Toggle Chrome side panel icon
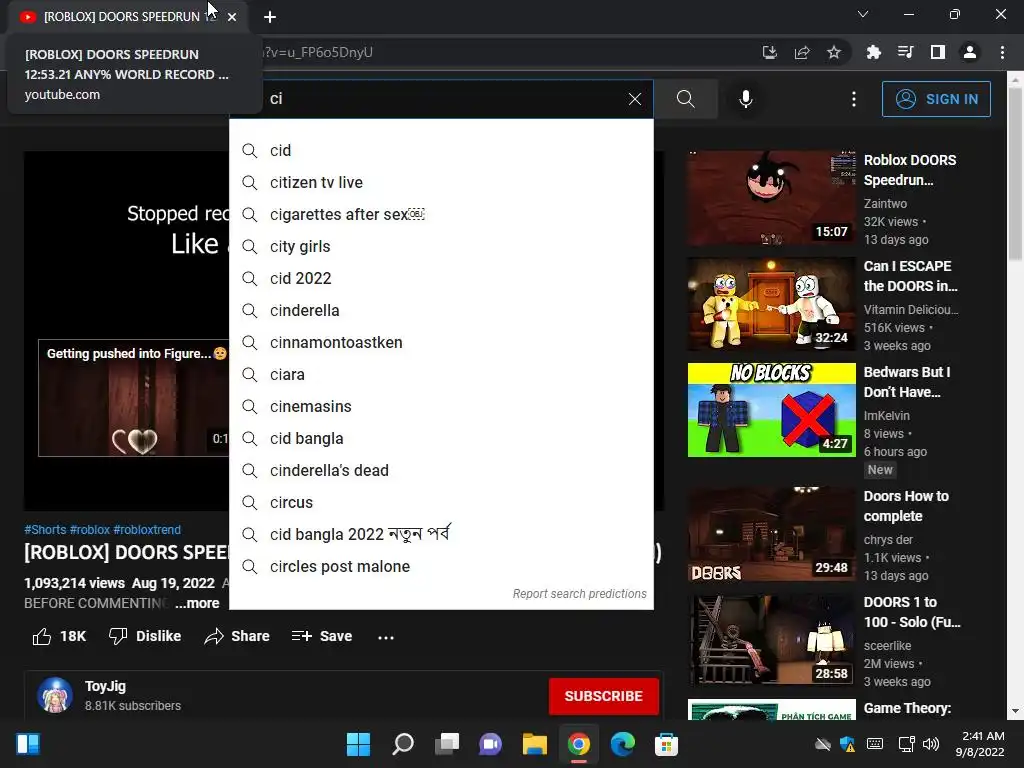This screenshot has width=1024, height=768. (937, 52)
